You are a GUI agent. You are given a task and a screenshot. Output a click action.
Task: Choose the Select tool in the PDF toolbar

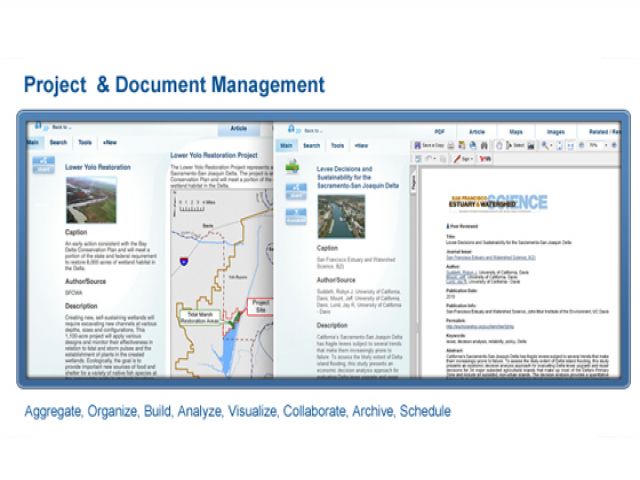point(515,145)
